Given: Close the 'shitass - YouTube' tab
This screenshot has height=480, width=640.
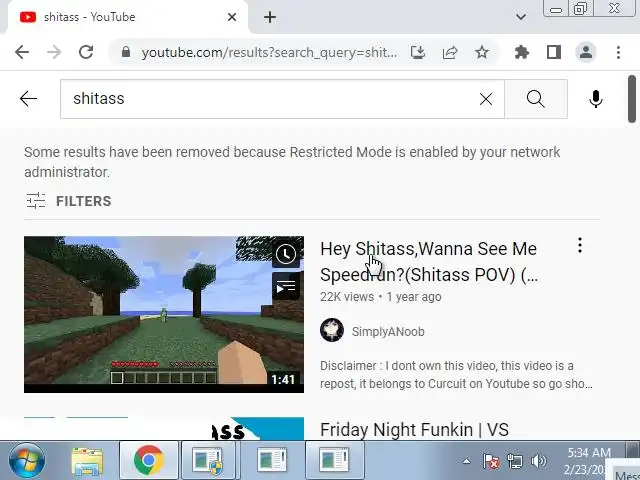Looking at the screenshot, I should point(232,17).
